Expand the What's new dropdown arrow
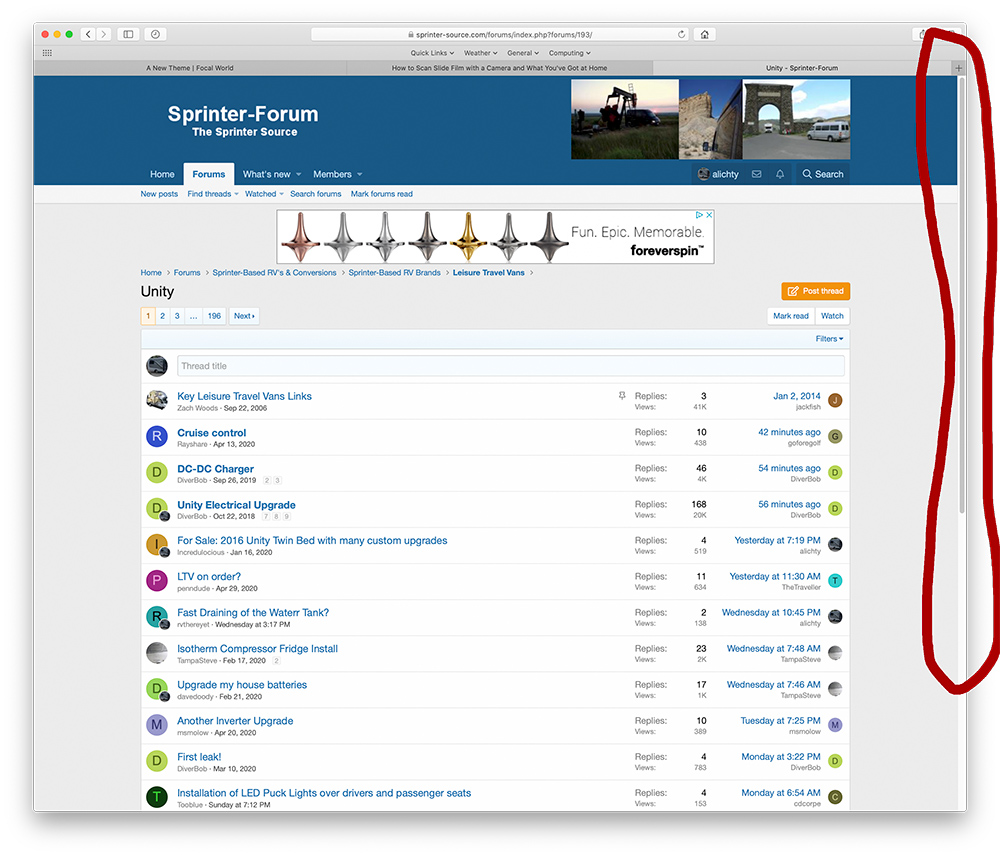Screen dimensions: 1000x856 [298, 175]
